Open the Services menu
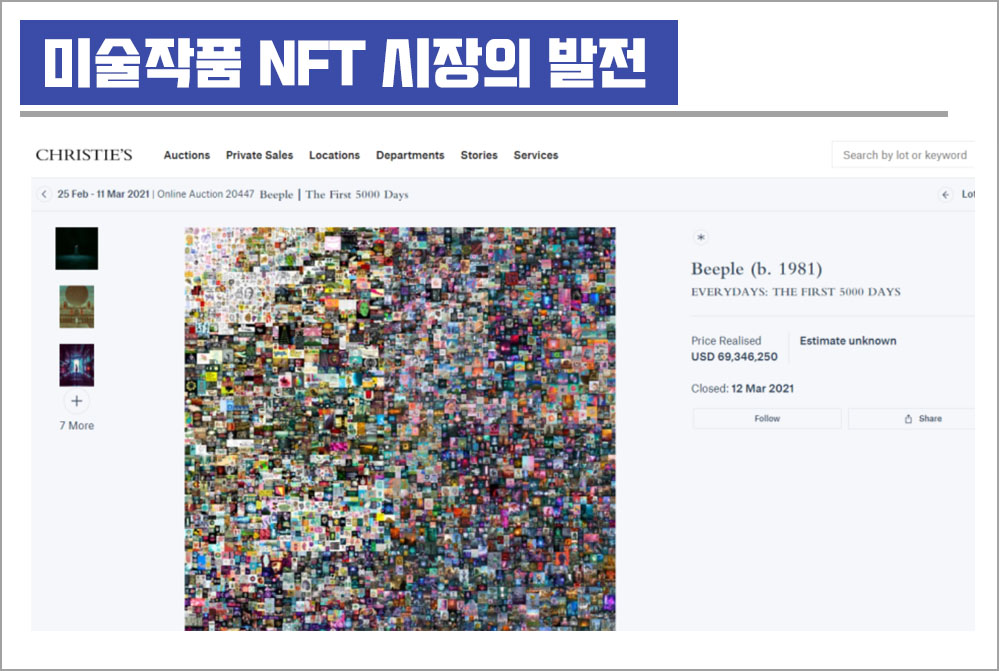This screenshot has height=671, width=1000. 536,155
